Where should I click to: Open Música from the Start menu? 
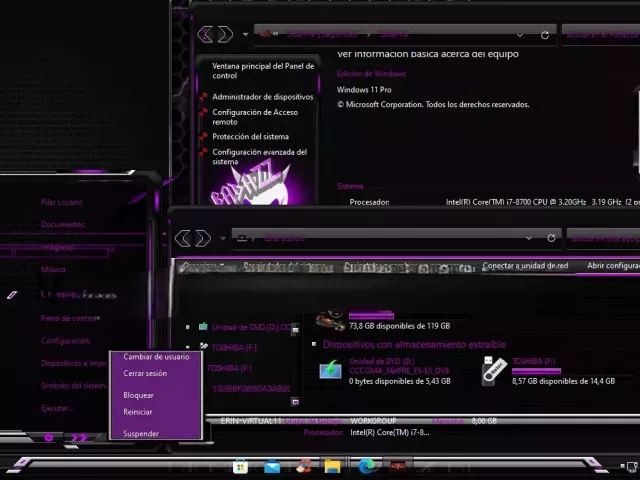[53, 269]
